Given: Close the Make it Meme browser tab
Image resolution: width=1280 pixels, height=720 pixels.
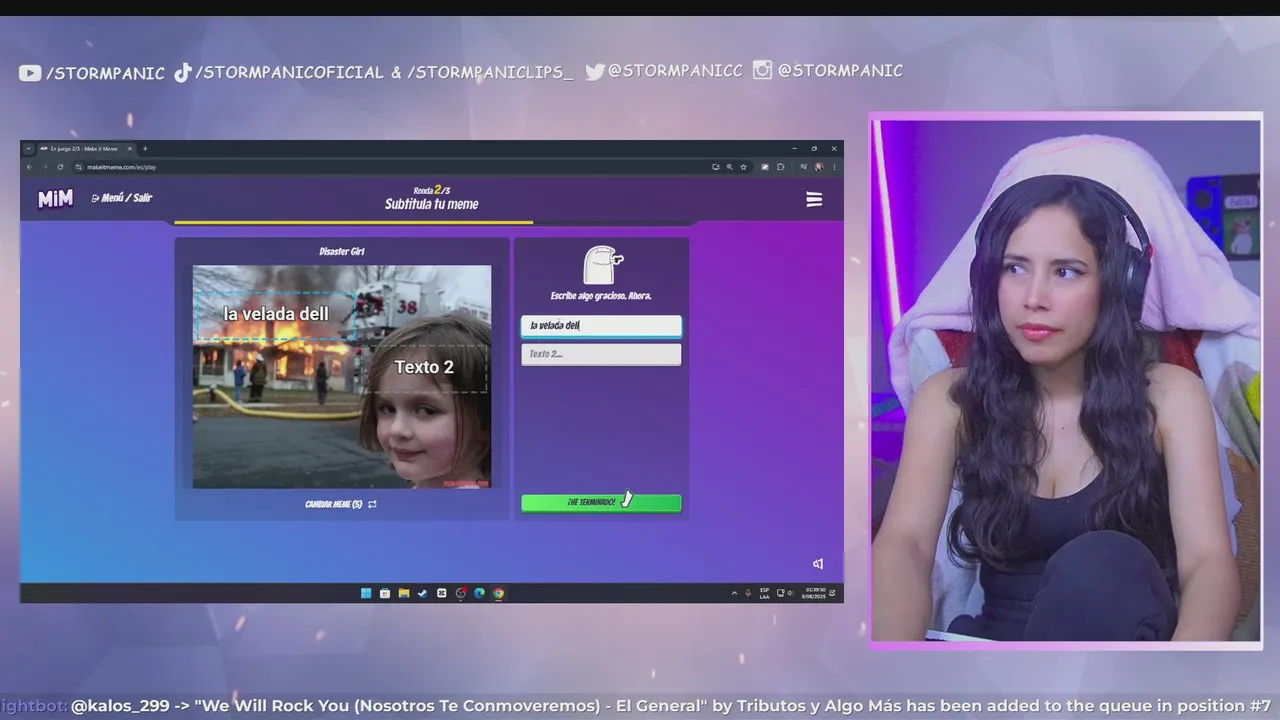Looking at the screenshot, I should click(130, 149).
